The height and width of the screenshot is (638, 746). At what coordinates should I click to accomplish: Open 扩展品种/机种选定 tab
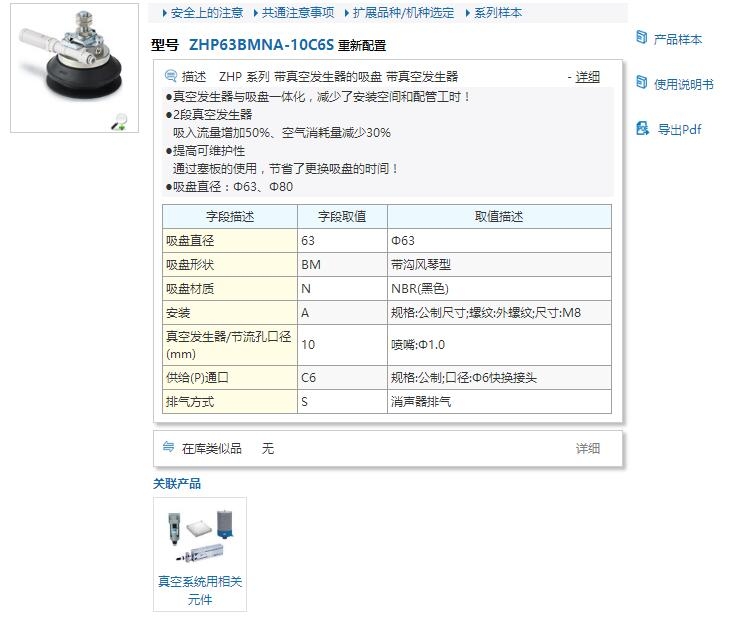(403, 13)
